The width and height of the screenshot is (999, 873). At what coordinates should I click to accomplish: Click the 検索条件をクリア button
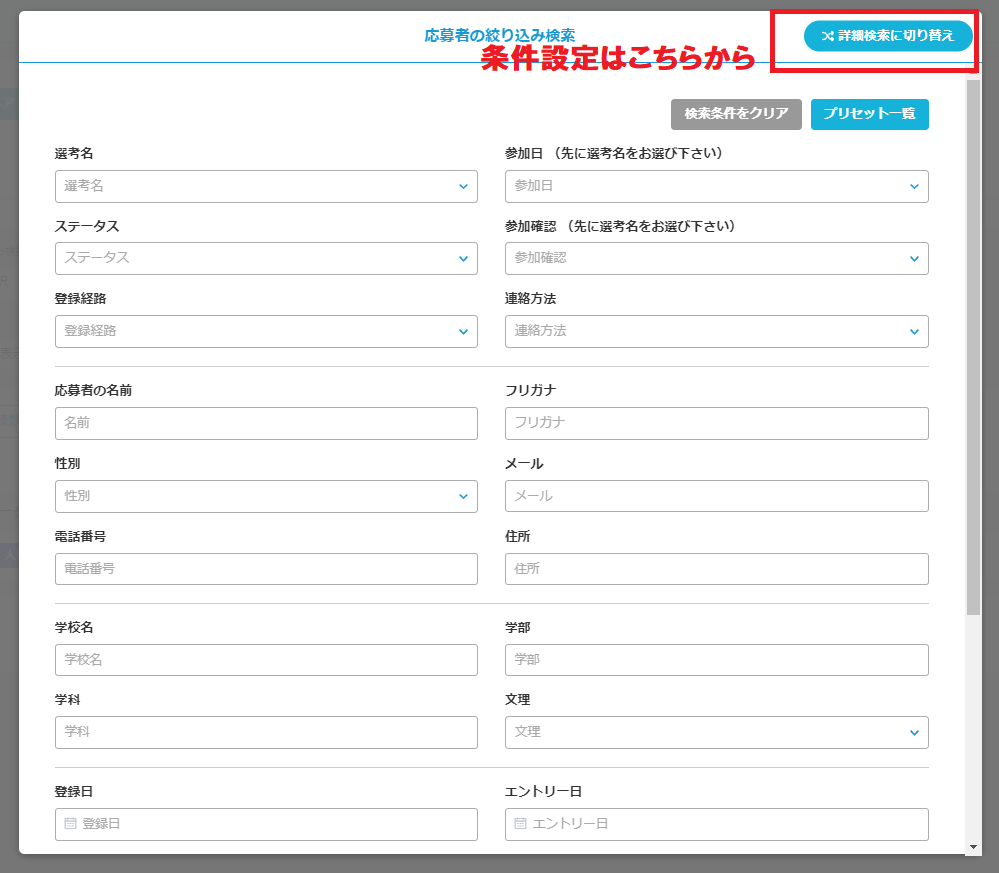736,114
